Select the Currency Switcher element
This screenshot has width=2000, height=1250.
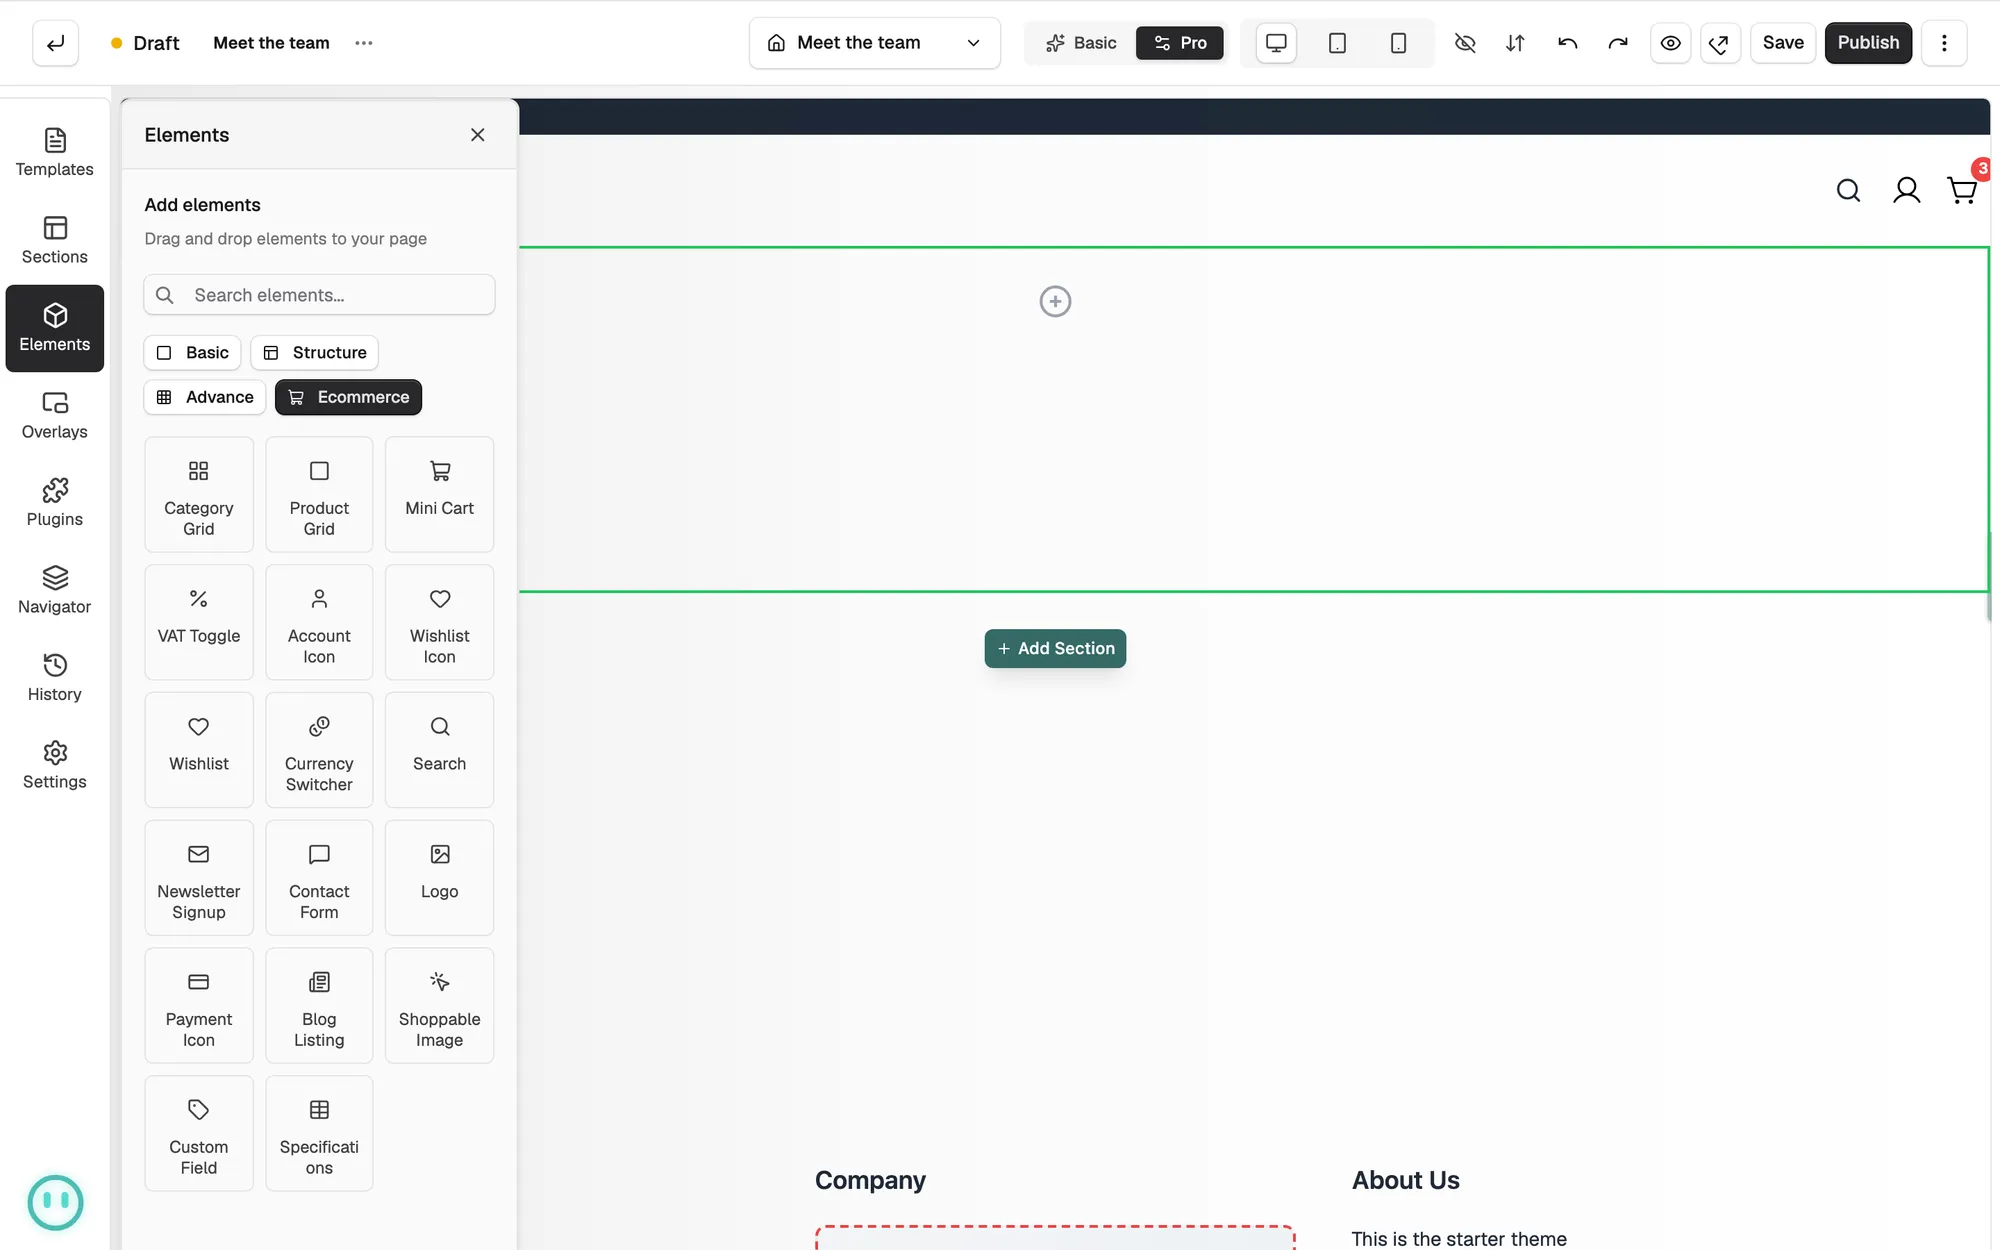point(319,750)
